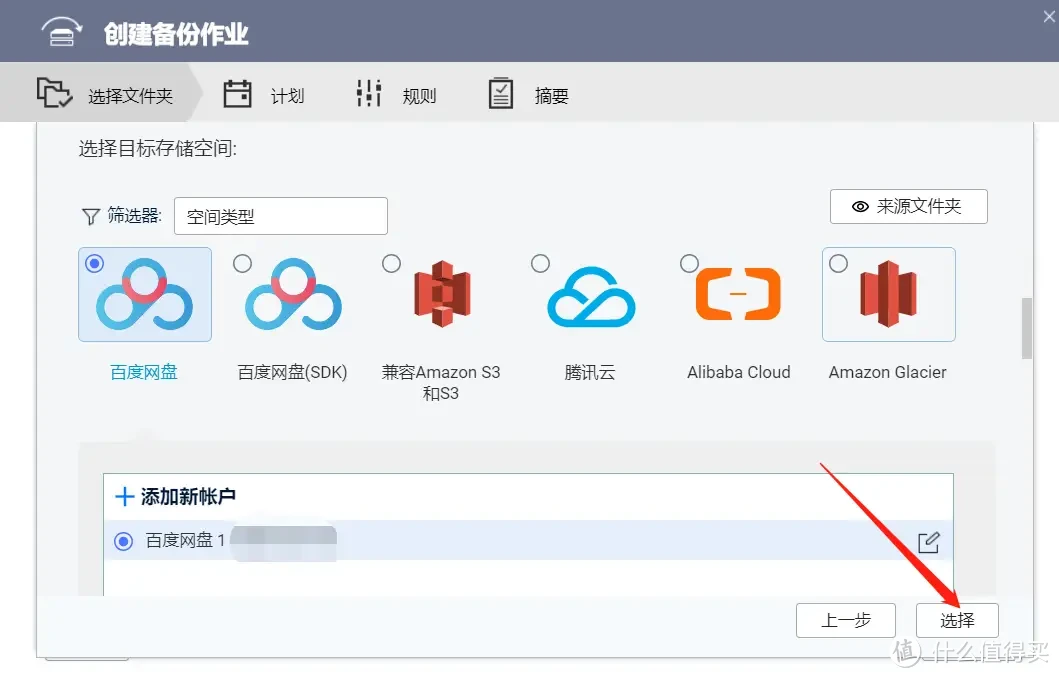Choose the 百度网盘(SDK) logo icon
Image resolution: width=1059 pixels, height=678 pixels.
coord(293,296)
